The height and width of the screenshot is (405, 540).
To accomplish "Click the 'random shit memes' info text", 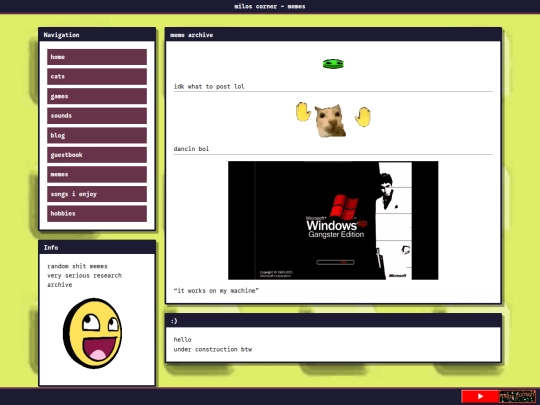I will pos(77,266).
